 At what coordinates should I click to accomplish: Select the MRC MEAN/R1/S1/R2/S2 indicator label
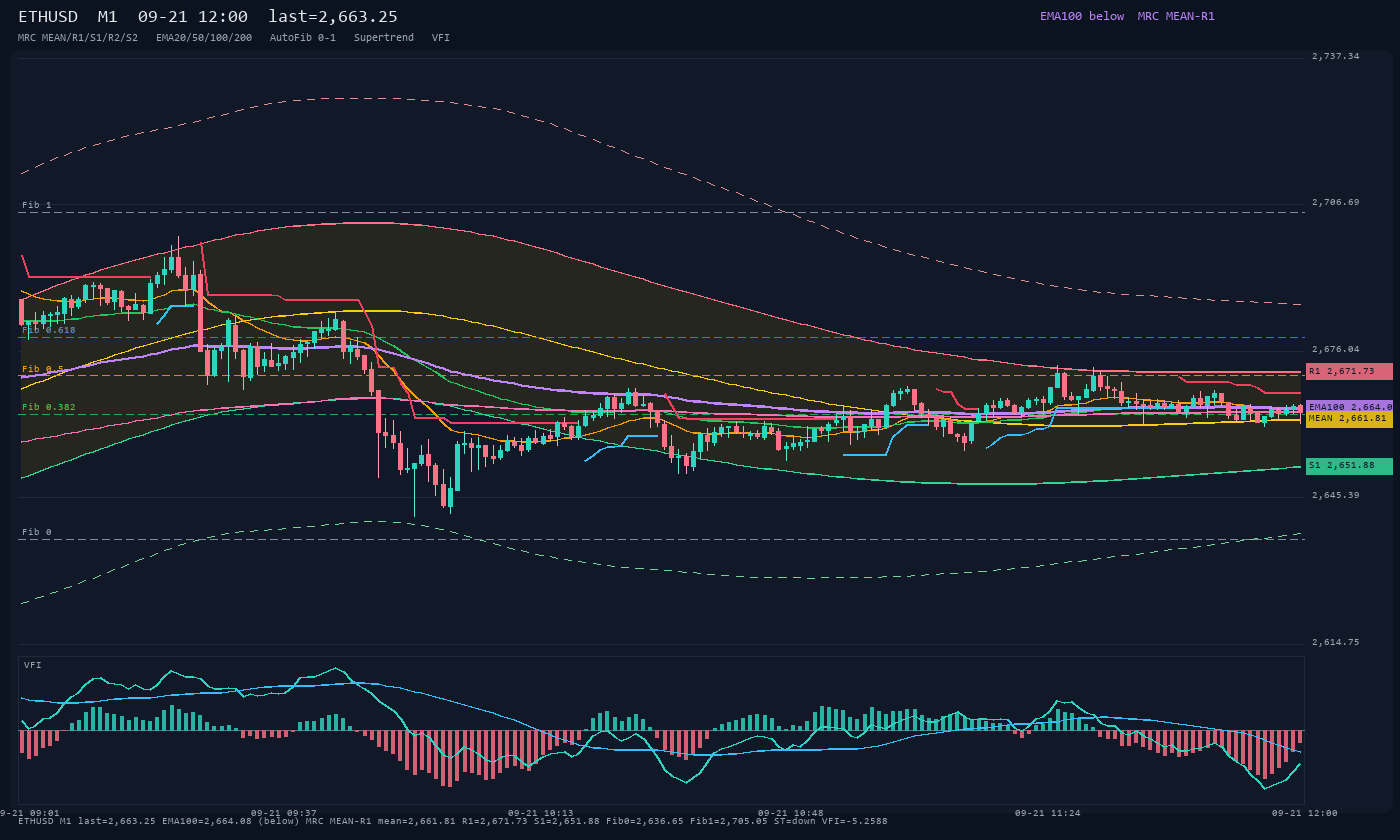pyautogui.click(x=78, y=37)
